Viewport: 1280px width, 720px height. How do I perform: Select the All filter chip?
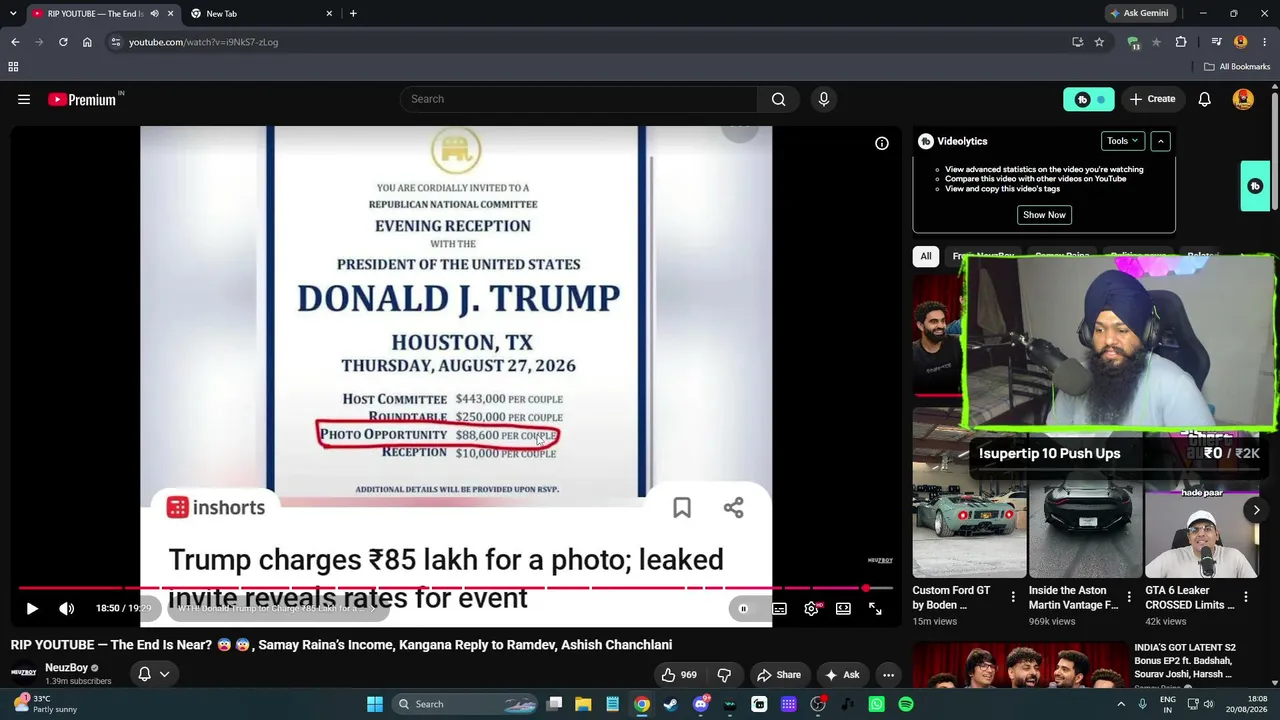click(x=926, y=256)
